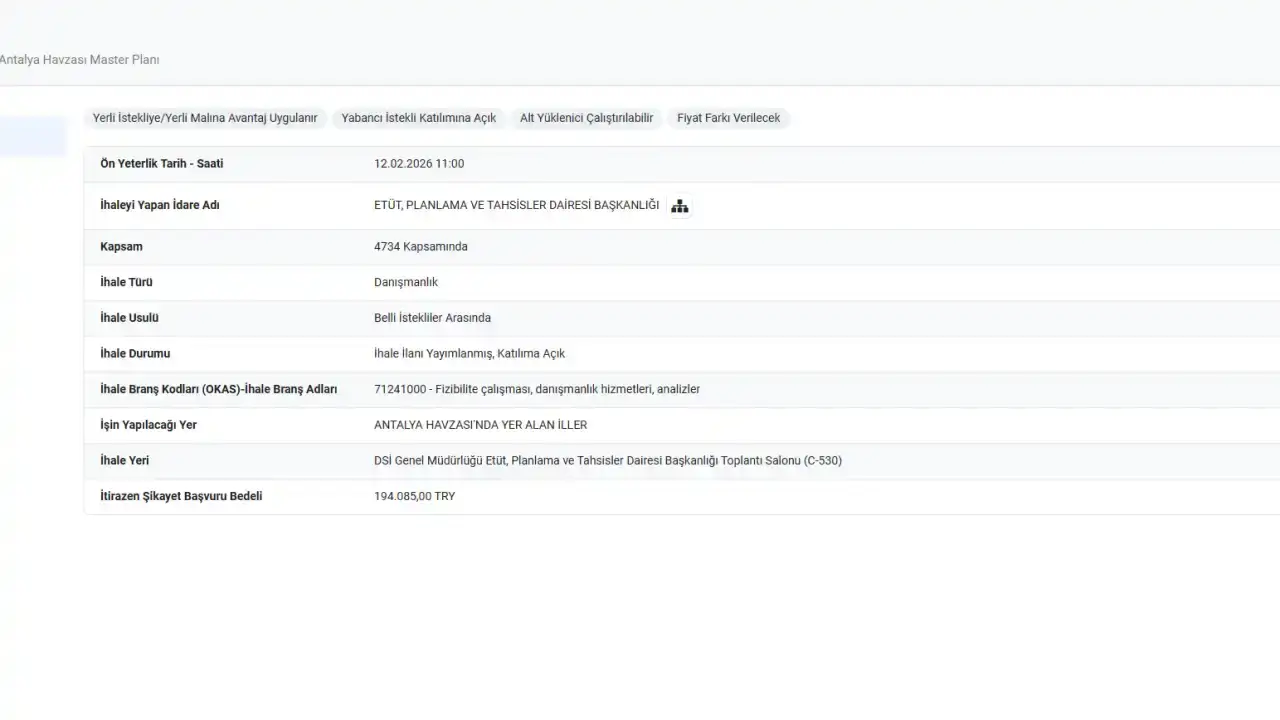Image resolution: width=1280 pixels, height=720 pixels.
Task: Click the pre-qualification date value 12.02.2026 11:00
Action: point(419,164)
